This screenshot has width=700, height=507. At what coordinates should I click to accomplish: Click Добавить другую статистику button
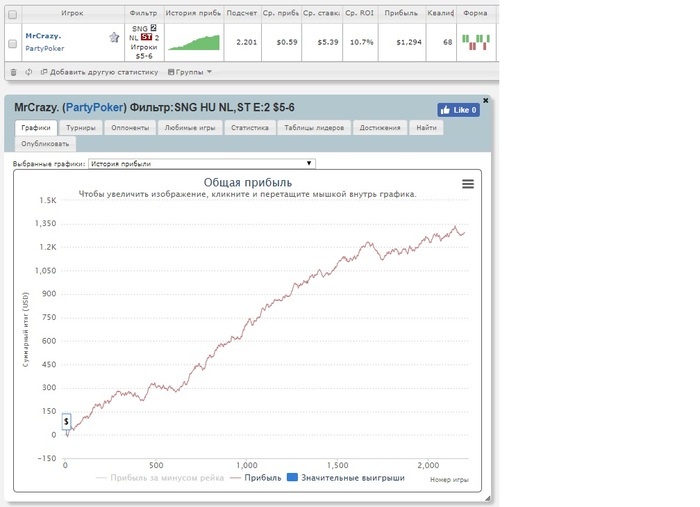point(99,72)
